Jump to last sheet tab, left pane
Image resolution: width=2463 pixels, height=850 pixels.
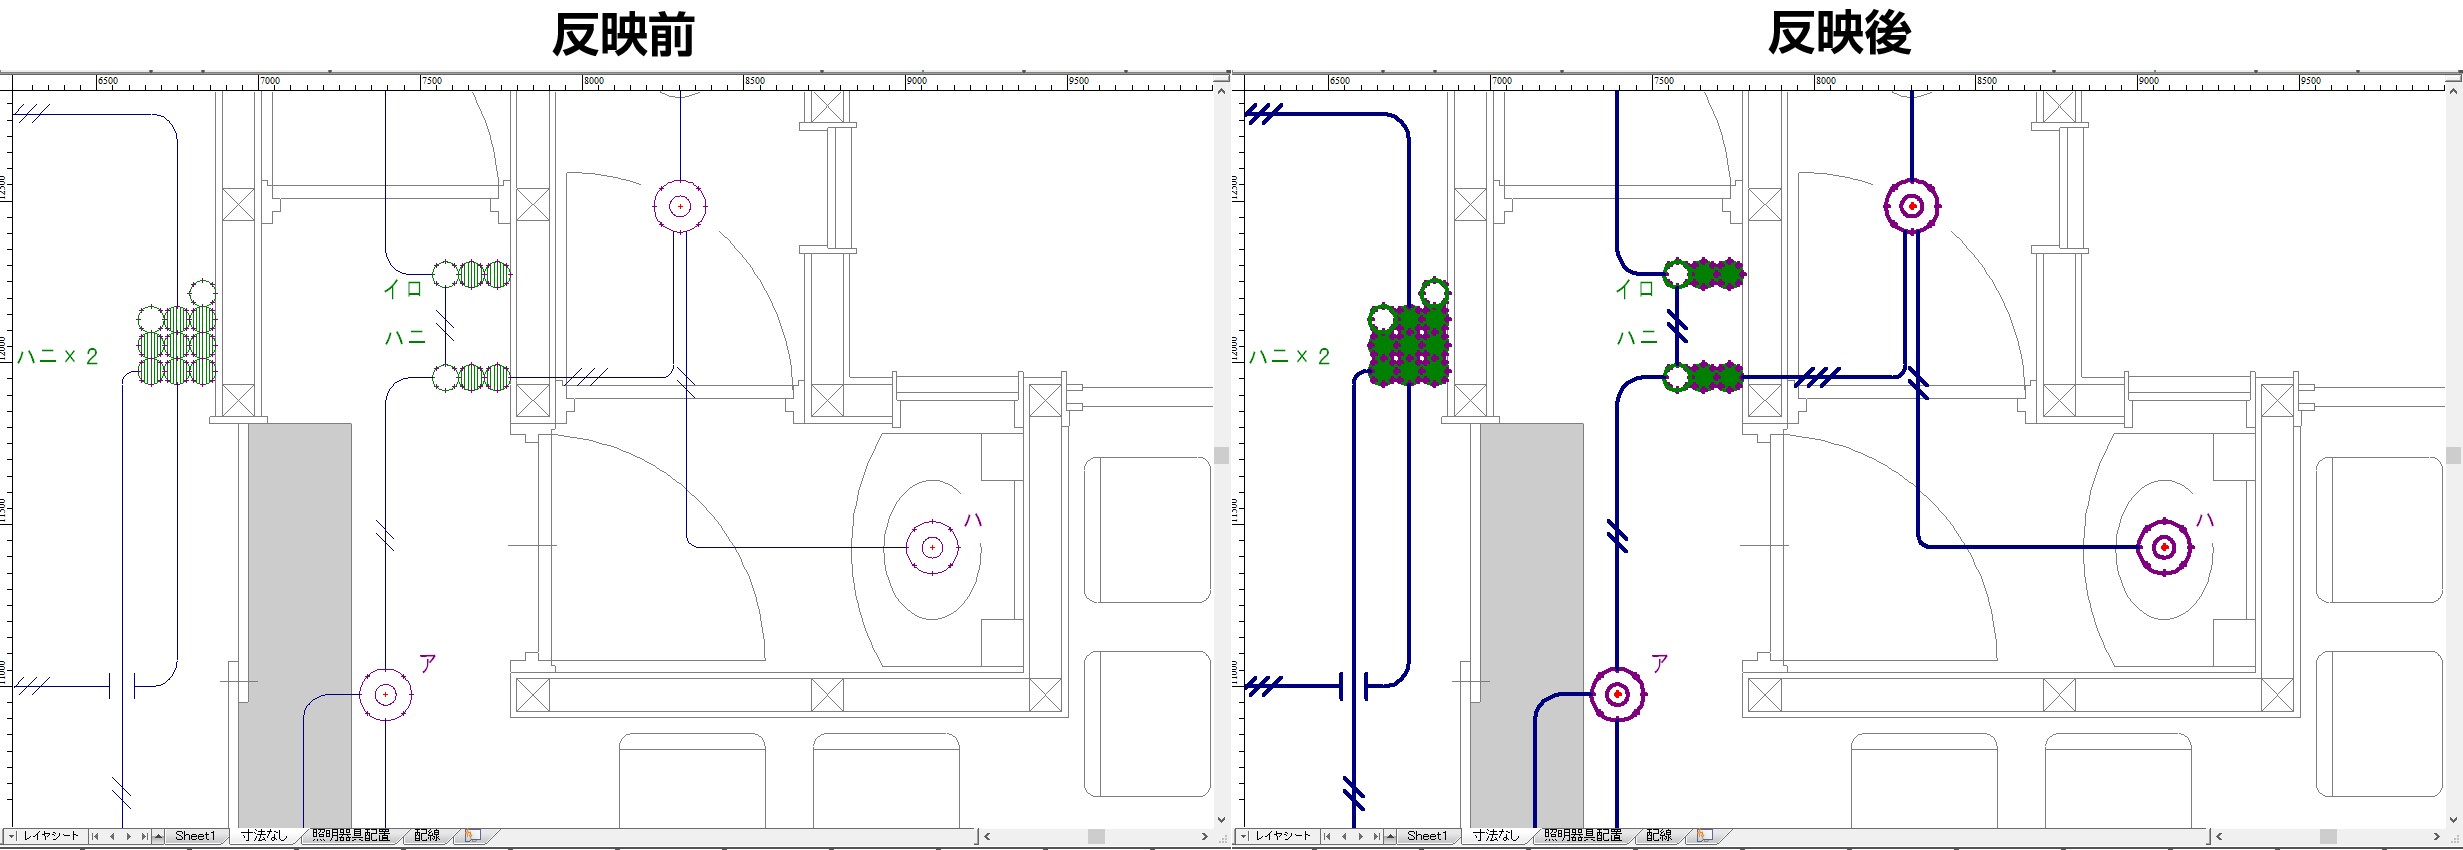(144, 836)
